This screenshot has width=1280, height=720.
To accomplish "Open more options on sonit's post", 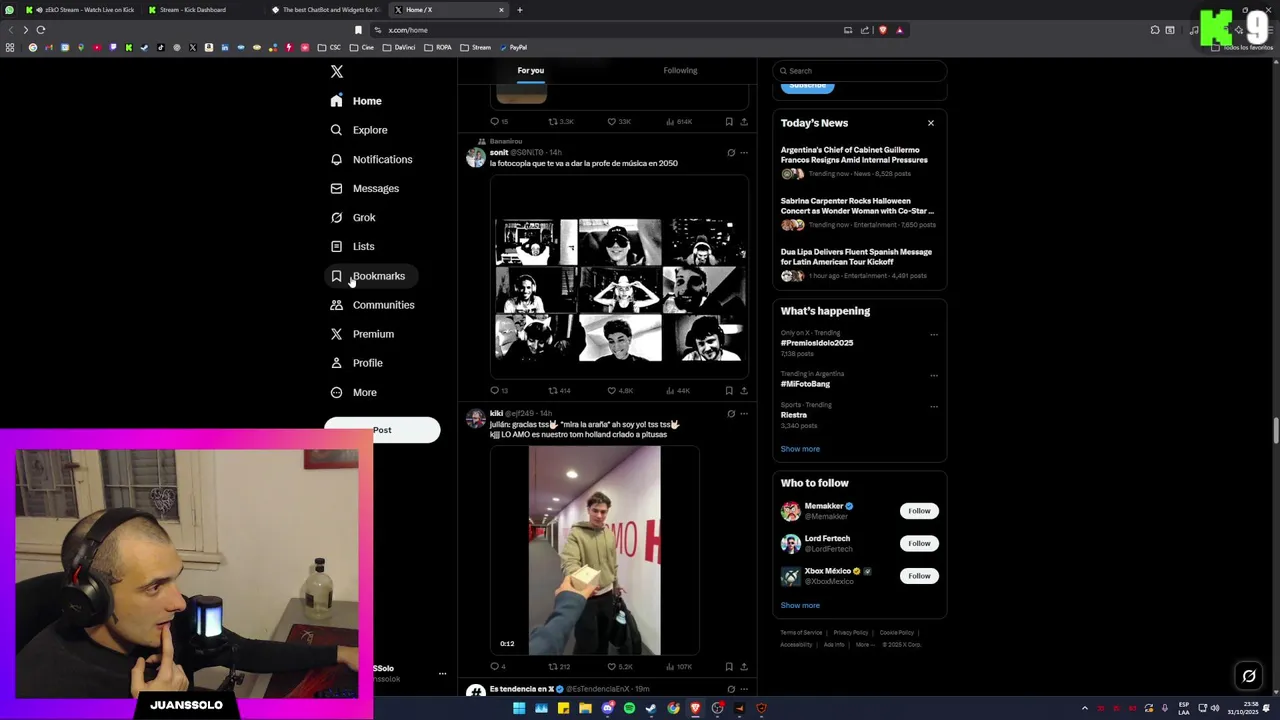I will [x=744, y=153].
